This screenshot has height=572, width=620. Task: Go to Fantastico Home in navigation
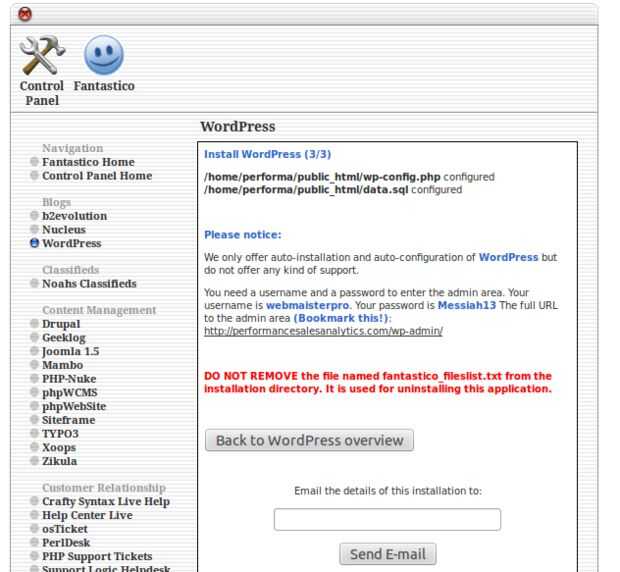click(x=88, y=162)
